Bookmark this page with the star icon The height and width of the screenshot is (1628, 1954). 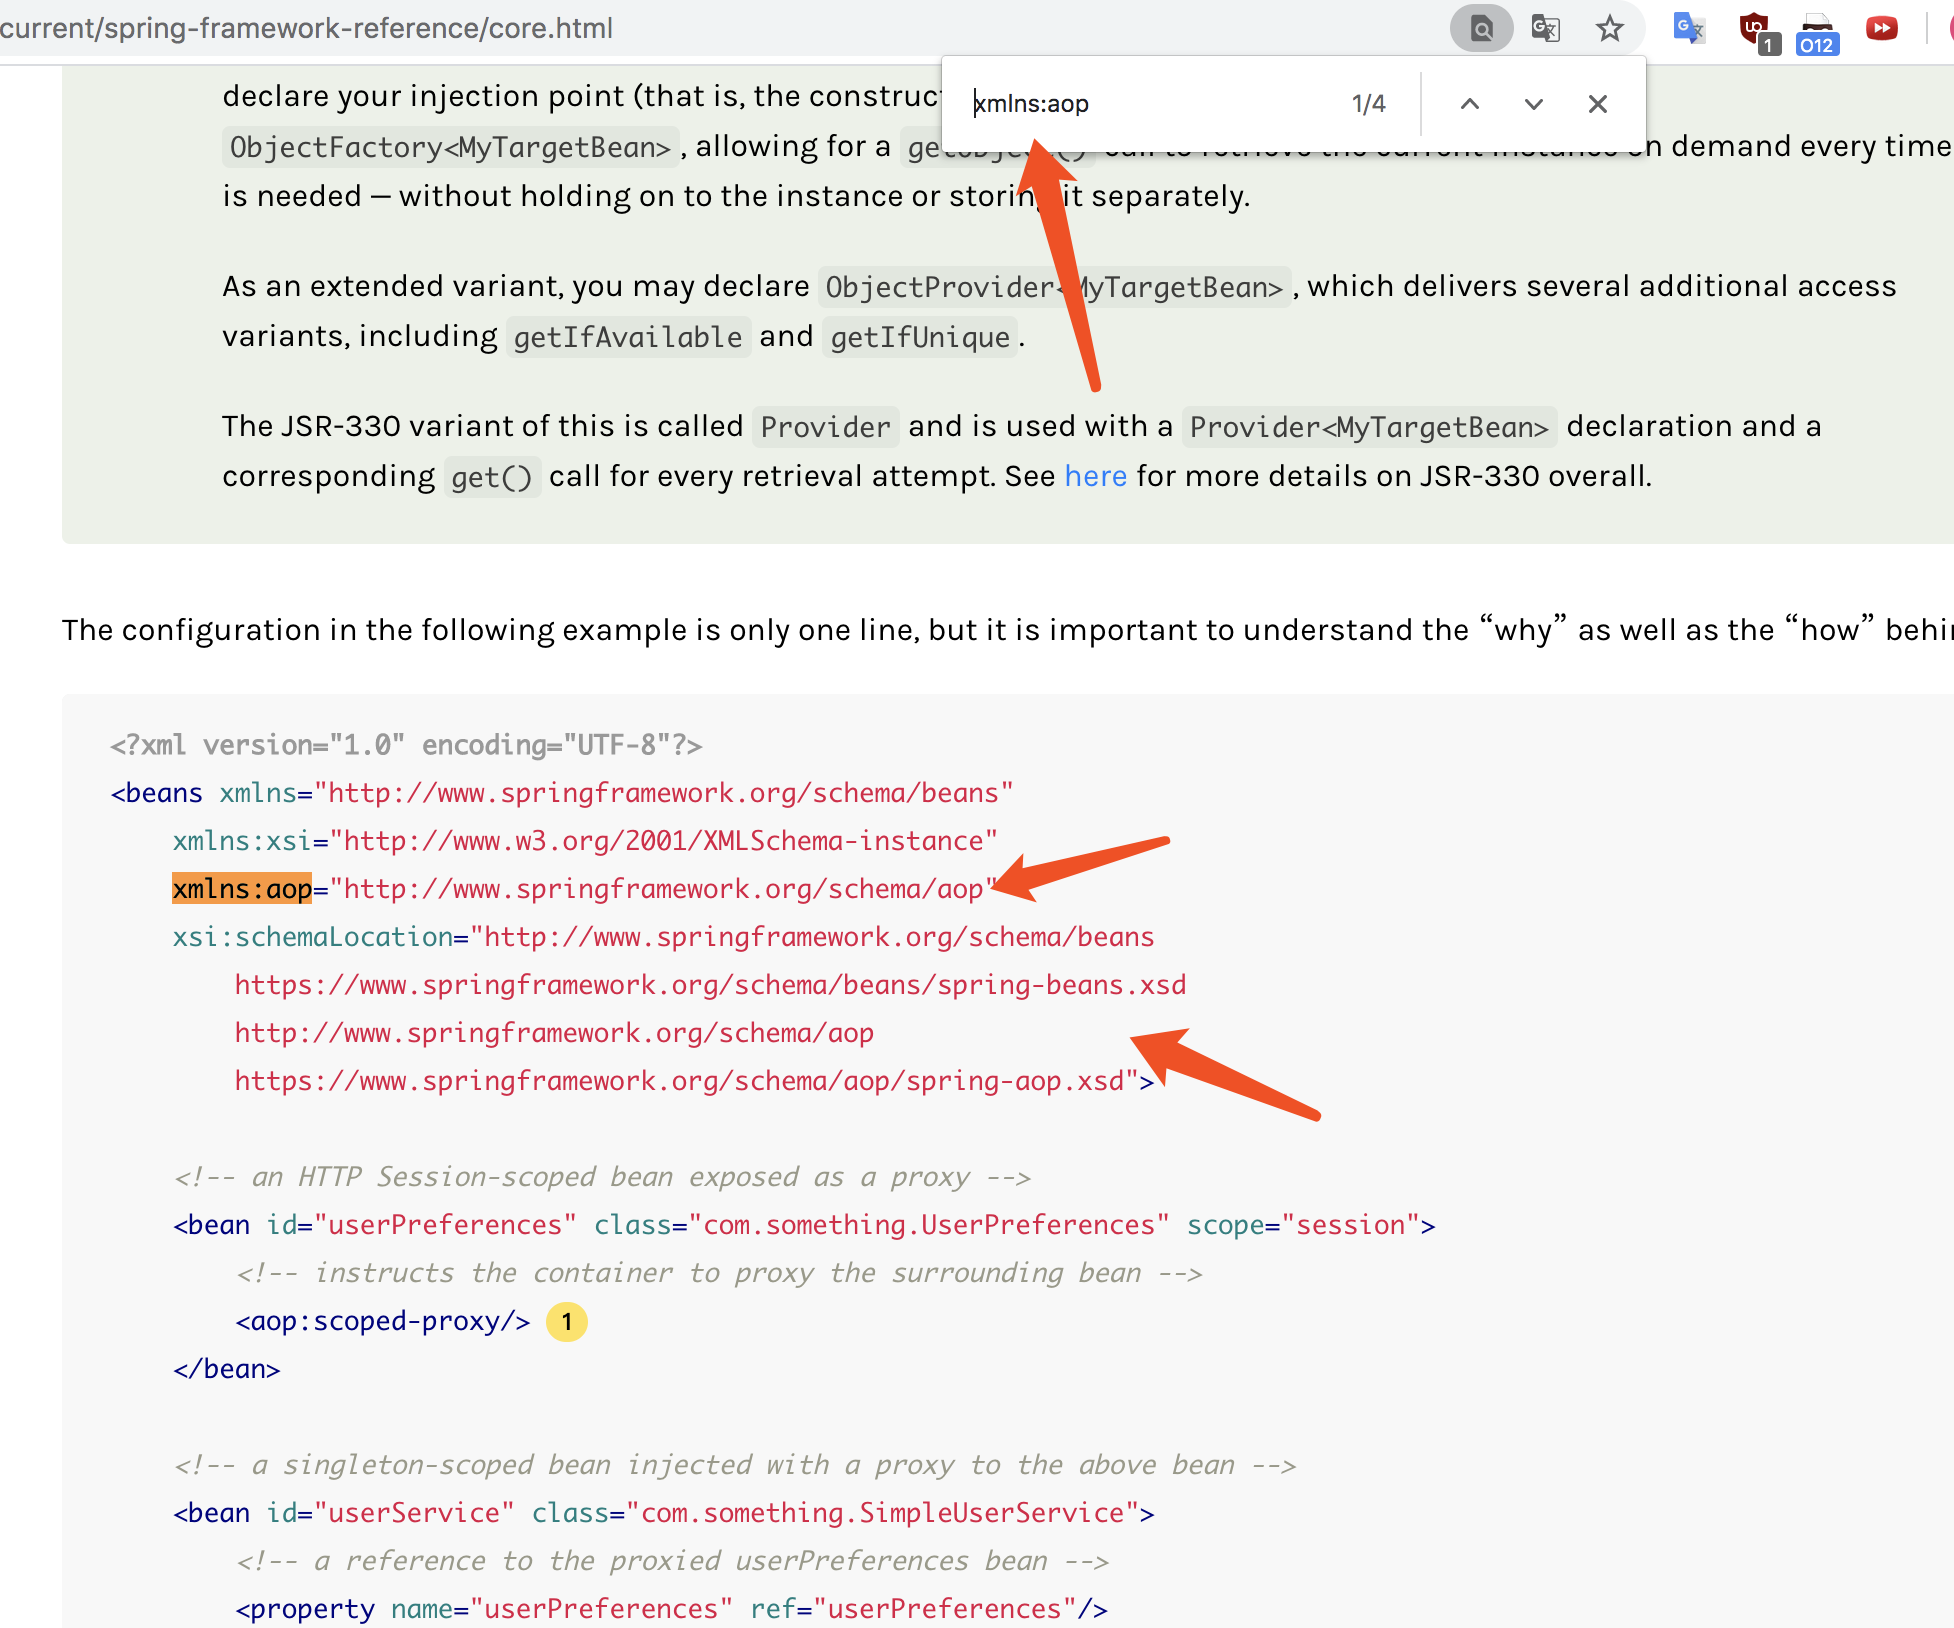1609,28
